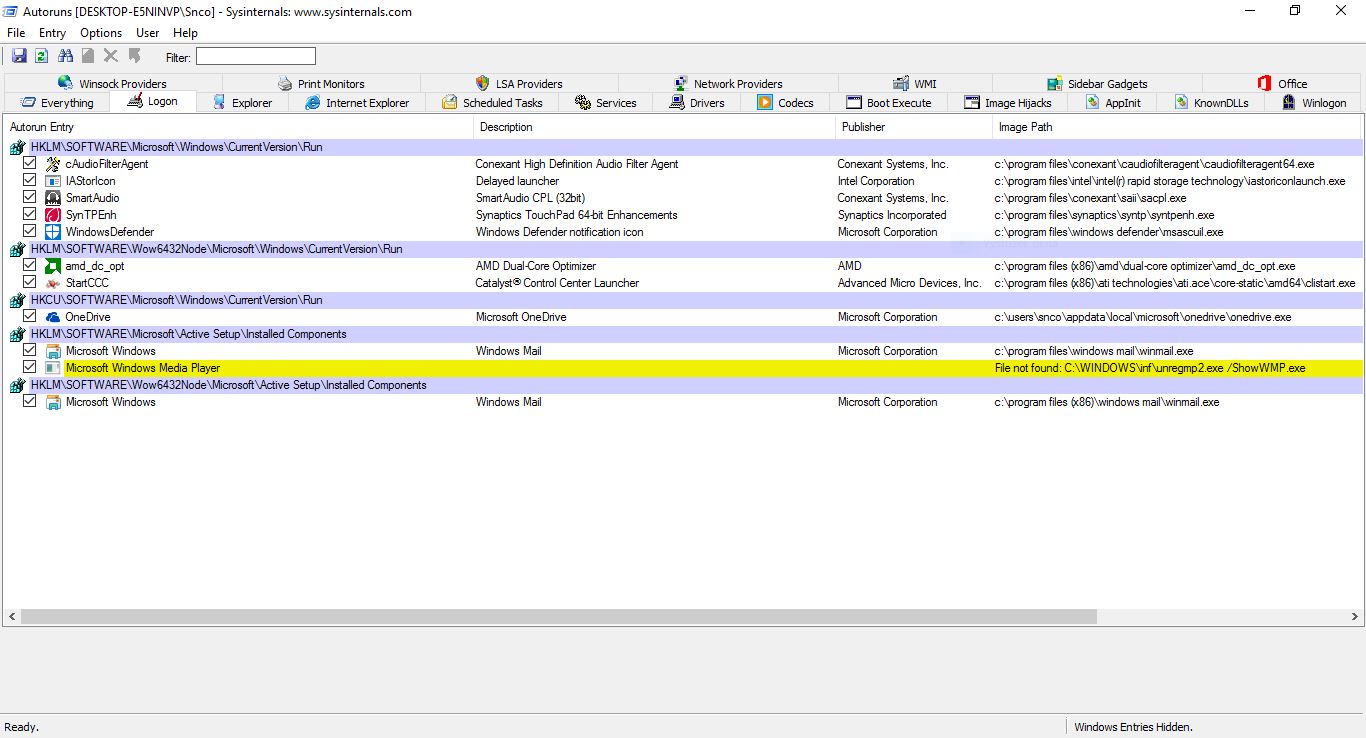Open the Internet Explorer tab
This screenshot has height=738, width=1366.
click(x=357, y=103)
